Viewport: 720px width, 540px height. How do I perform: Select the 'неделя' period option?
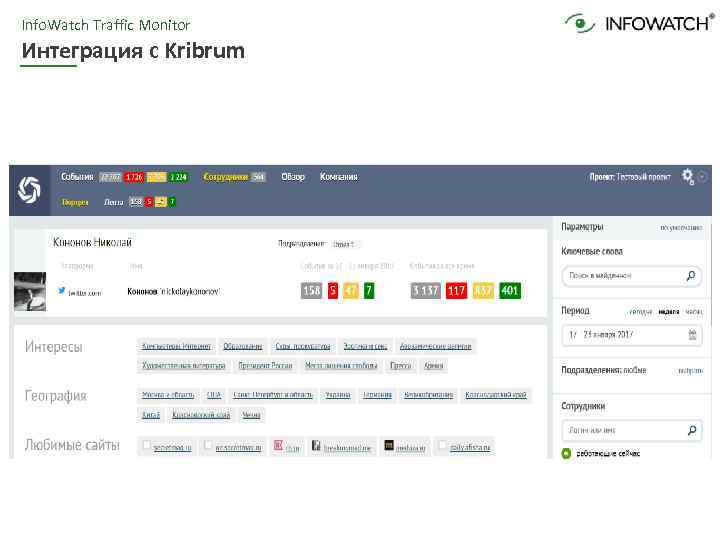point(669,312)
